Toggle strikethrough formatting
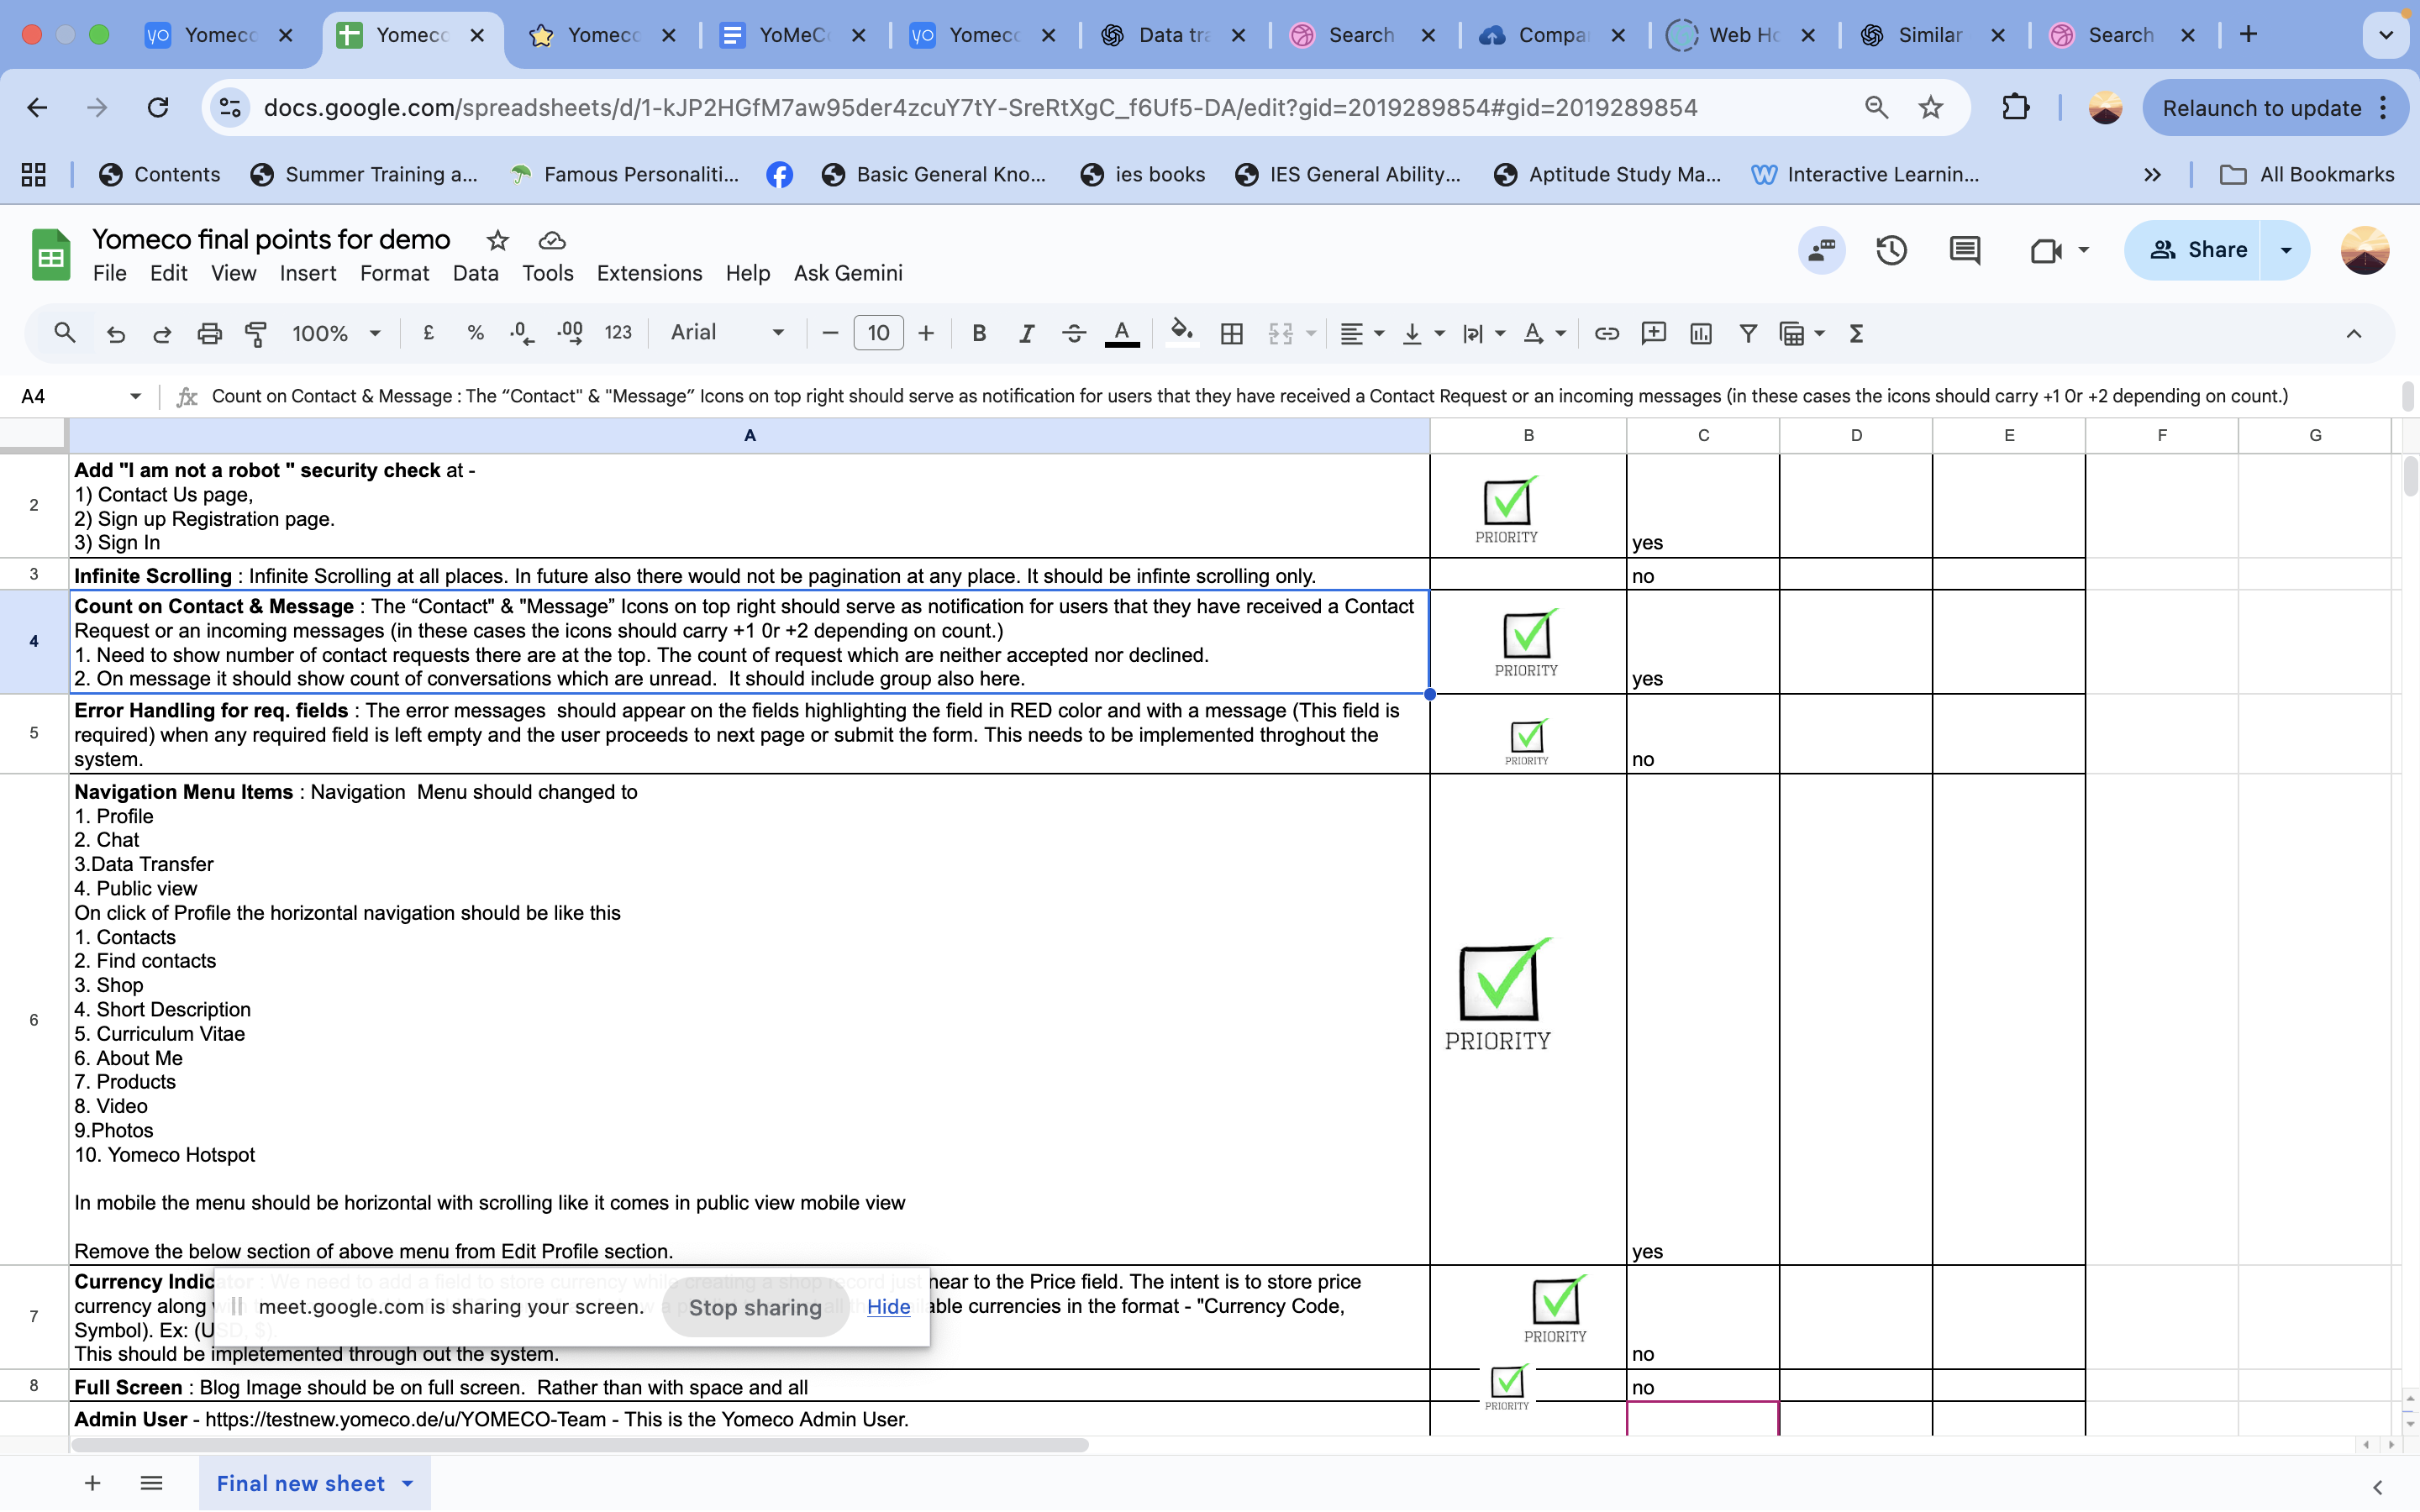 point(1074,334)
